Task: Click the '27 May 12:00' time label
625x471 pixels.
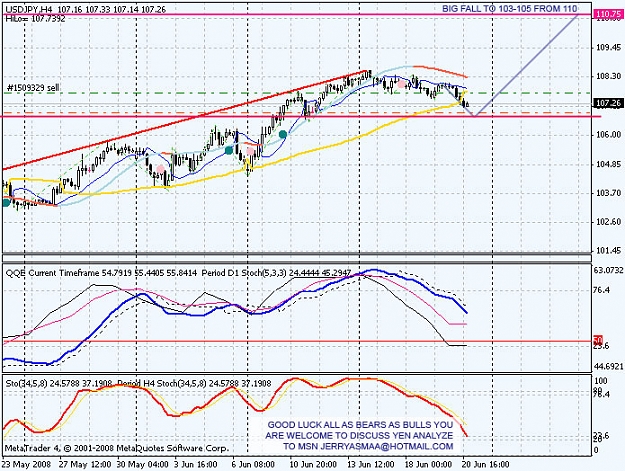Action: tap(85, 465)
